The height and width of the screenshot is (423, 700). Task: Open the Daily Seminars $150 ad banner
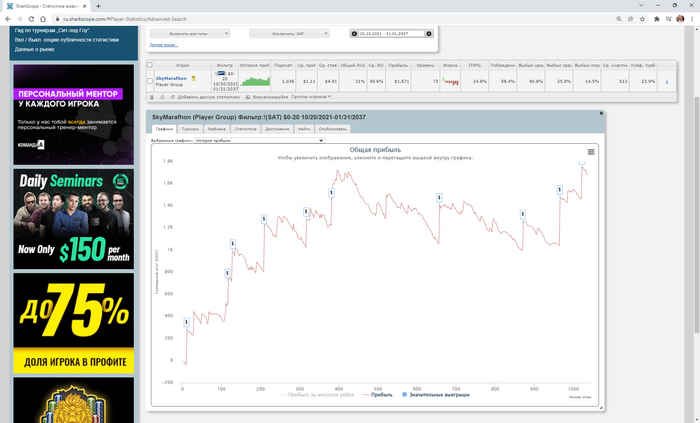(x=74, y=219)
